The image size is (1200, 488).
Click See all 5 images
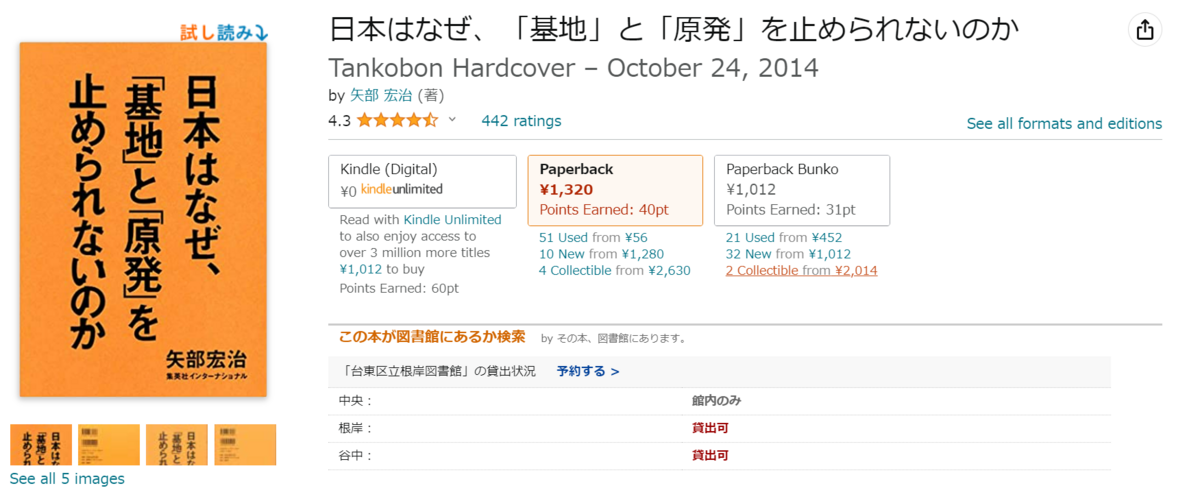tap(67, 479)
